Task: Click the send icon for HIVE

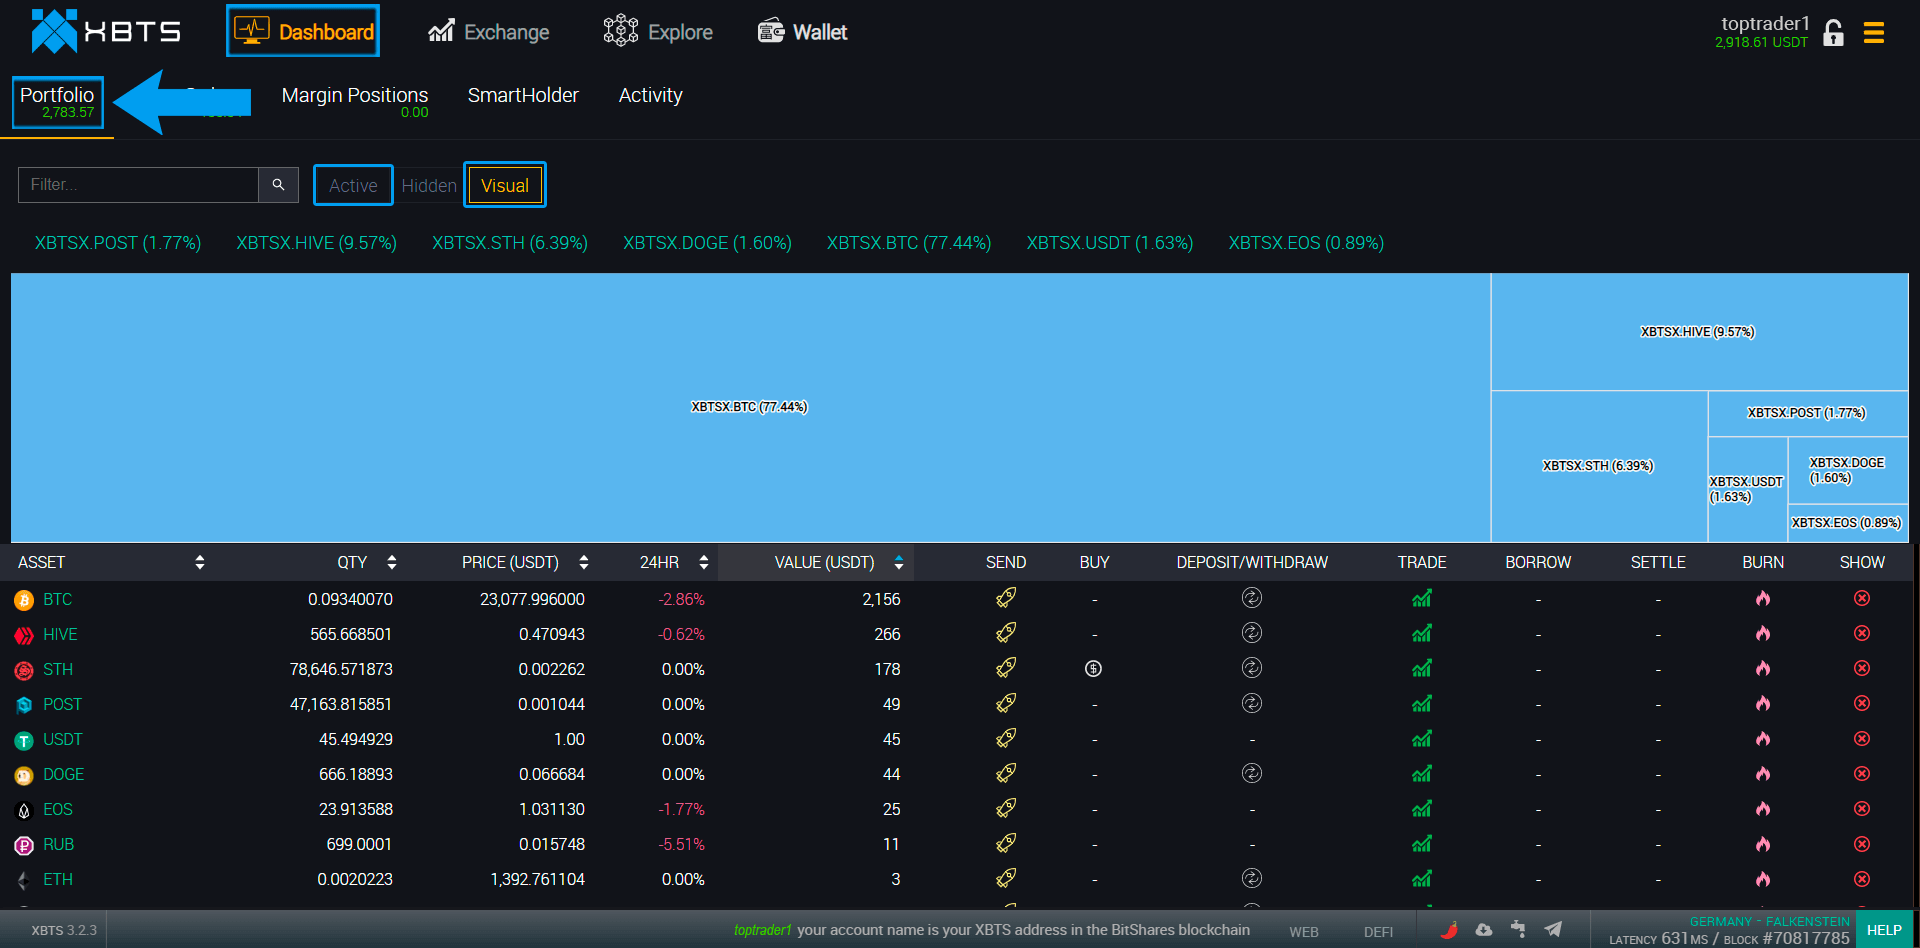Action: (1006, 633)
